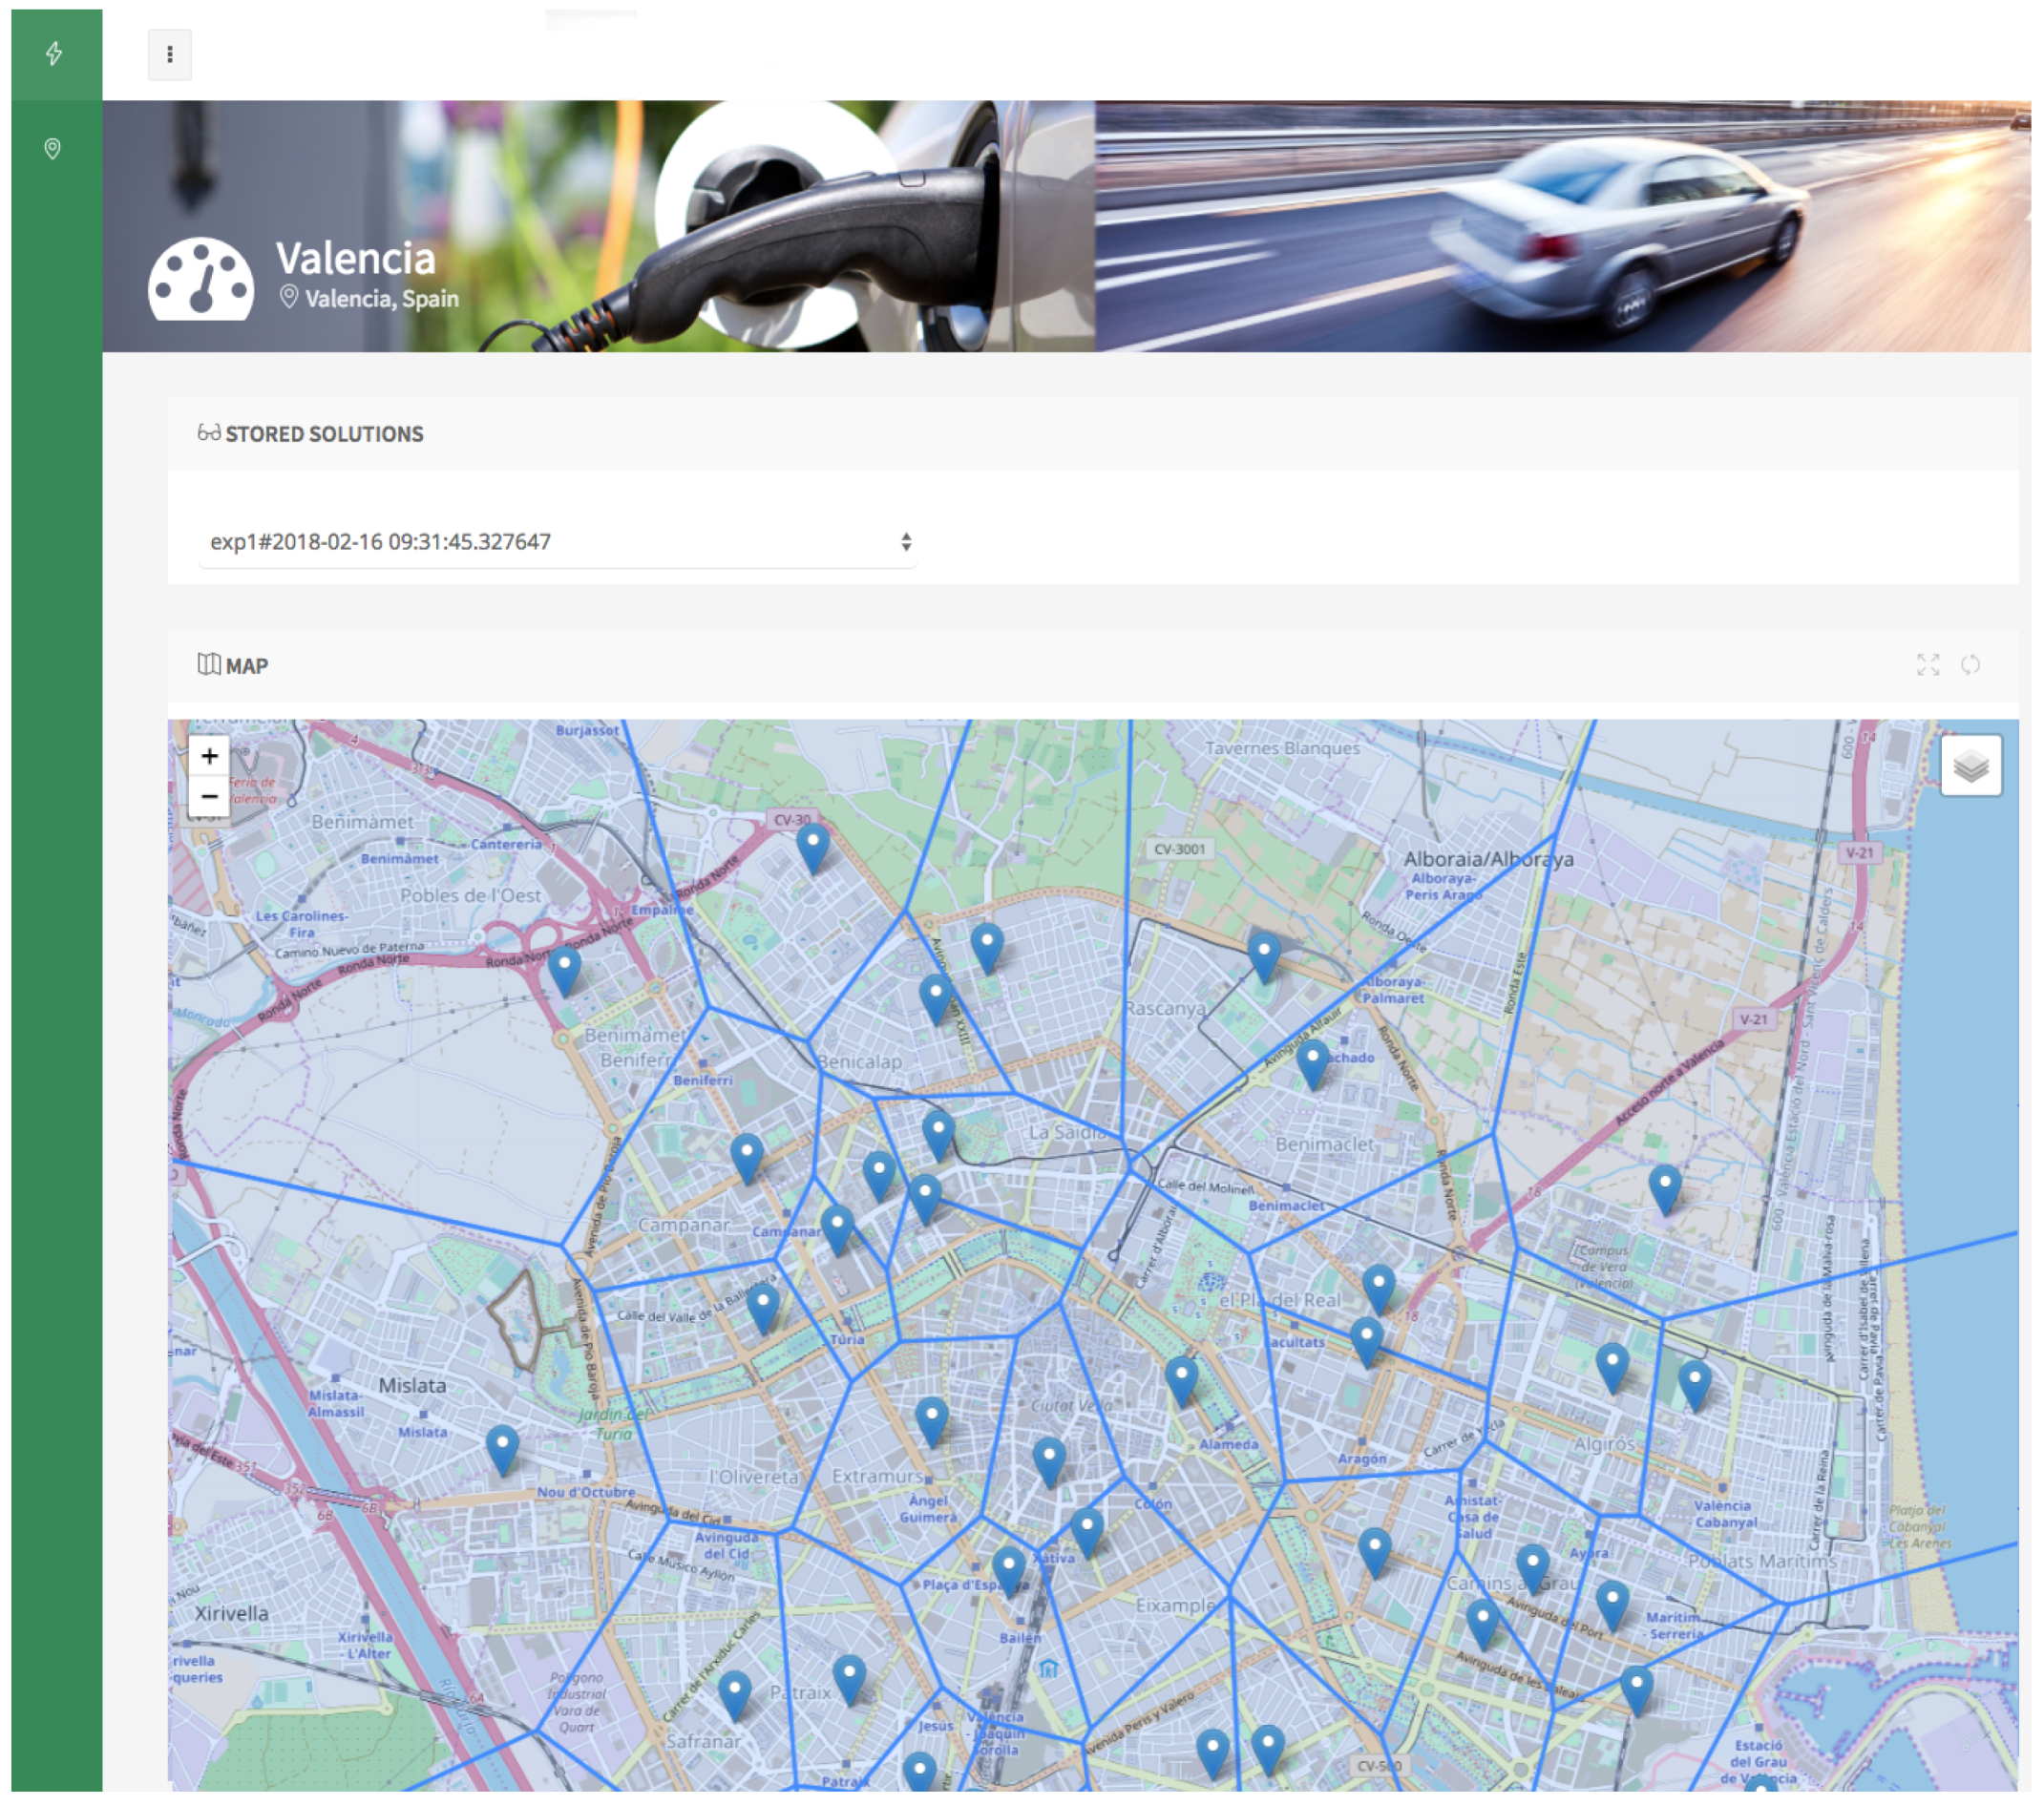
Task: Open the stored solutions dropdown
Action: pyautogui.click(x=557, y=542)
